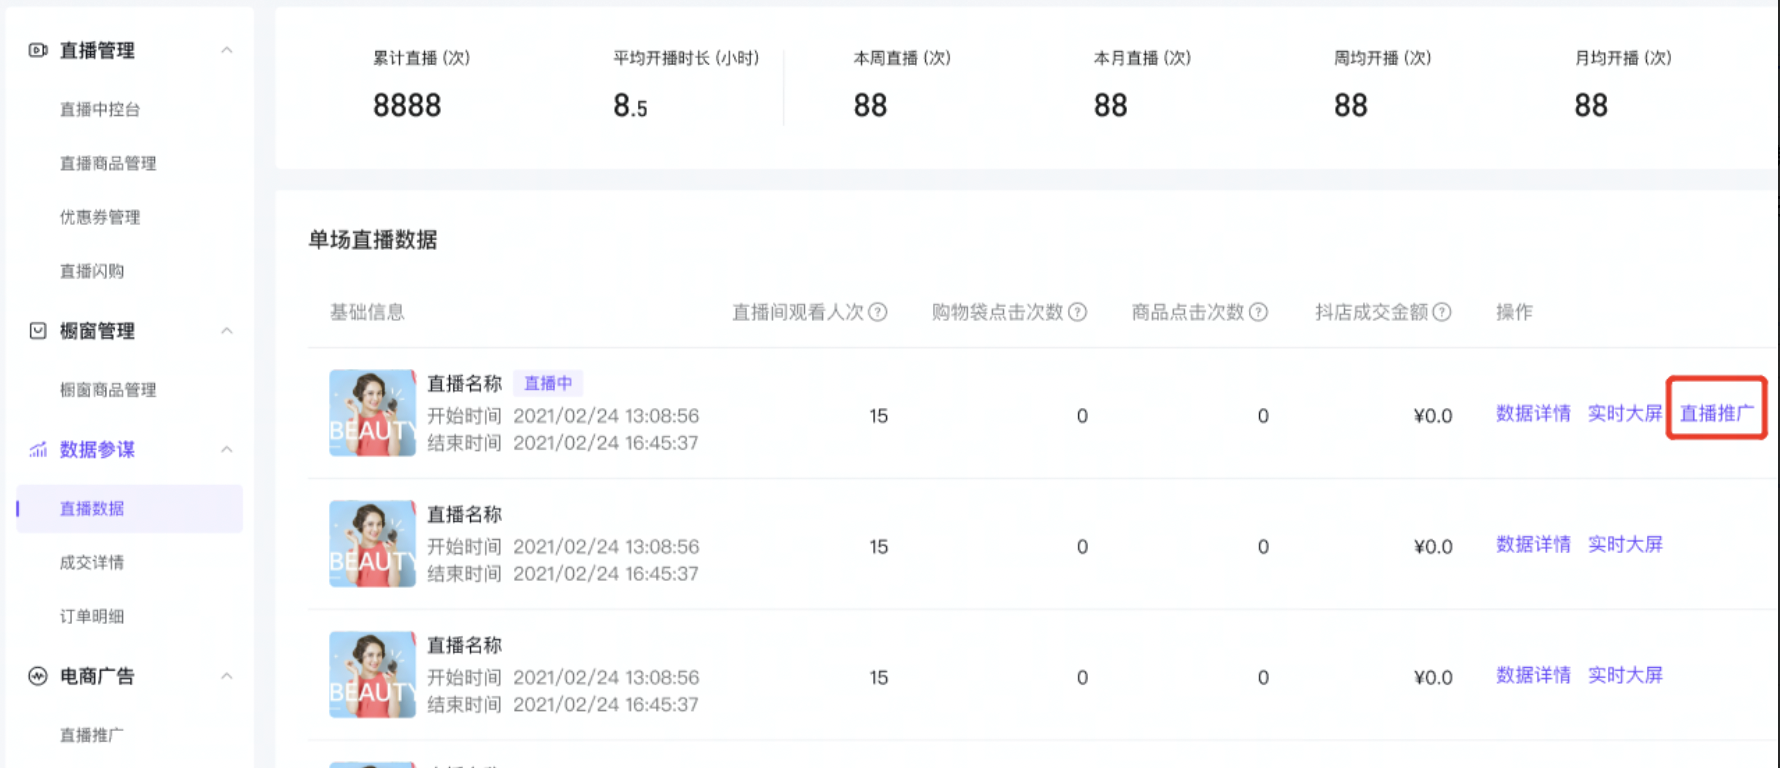Click view count 15 in the 直播中 row
The height and width of the screenshot is (768, 1780).
pos(879,416)
